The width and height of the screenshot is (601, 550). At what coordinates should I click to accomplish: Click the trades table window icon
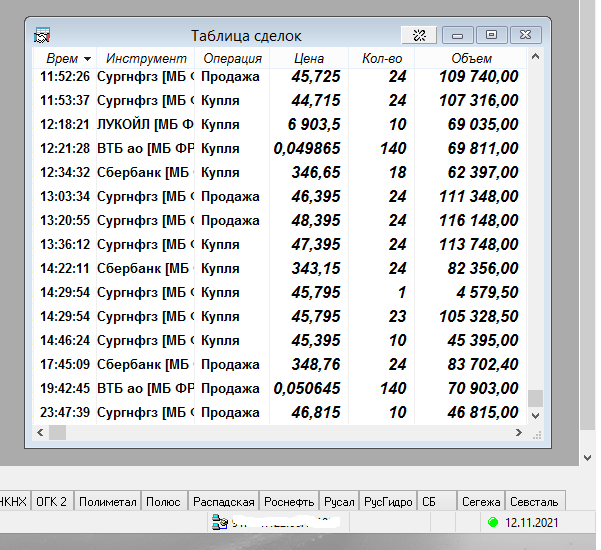(x=42, y=35)
